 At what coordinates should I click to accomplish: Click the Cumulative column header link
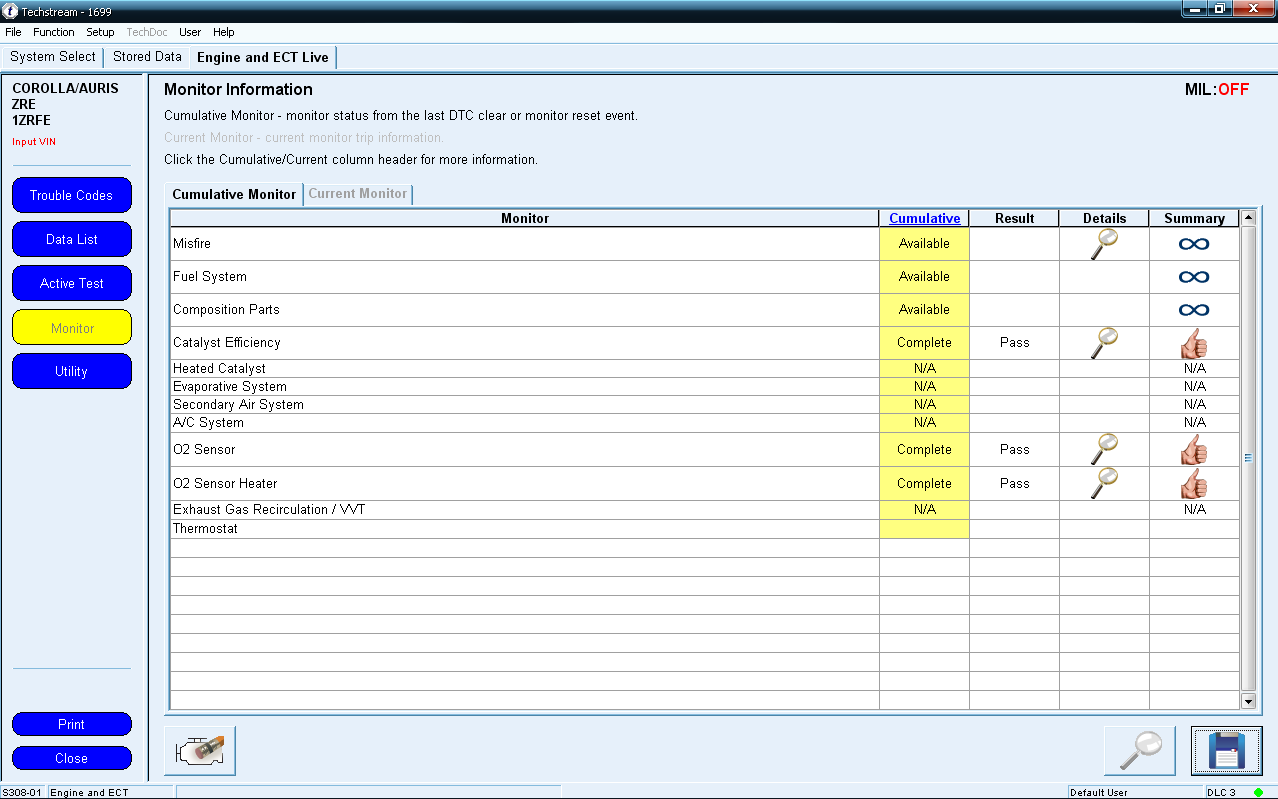tap(925, 218)
